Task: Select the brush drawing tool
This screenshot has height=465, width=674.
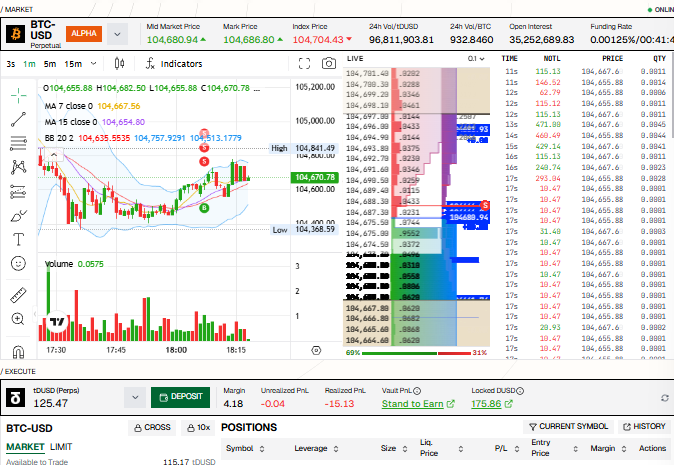Action: [x=18, y=215]
